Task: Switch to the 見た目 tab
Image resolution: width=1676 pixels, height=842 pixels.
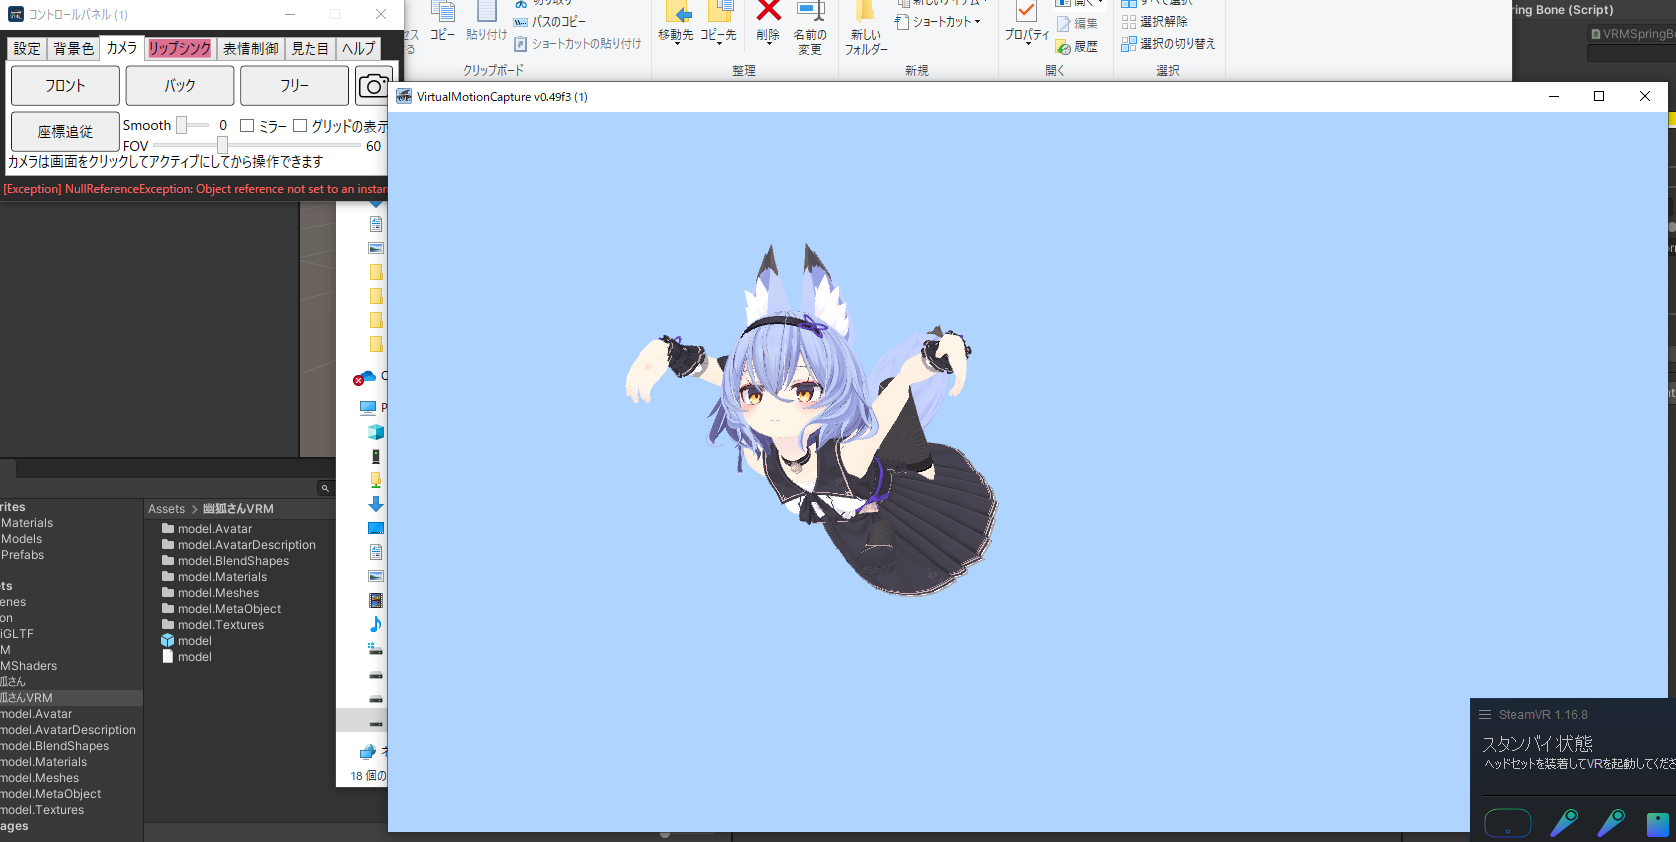Action: tap(310, 48)
